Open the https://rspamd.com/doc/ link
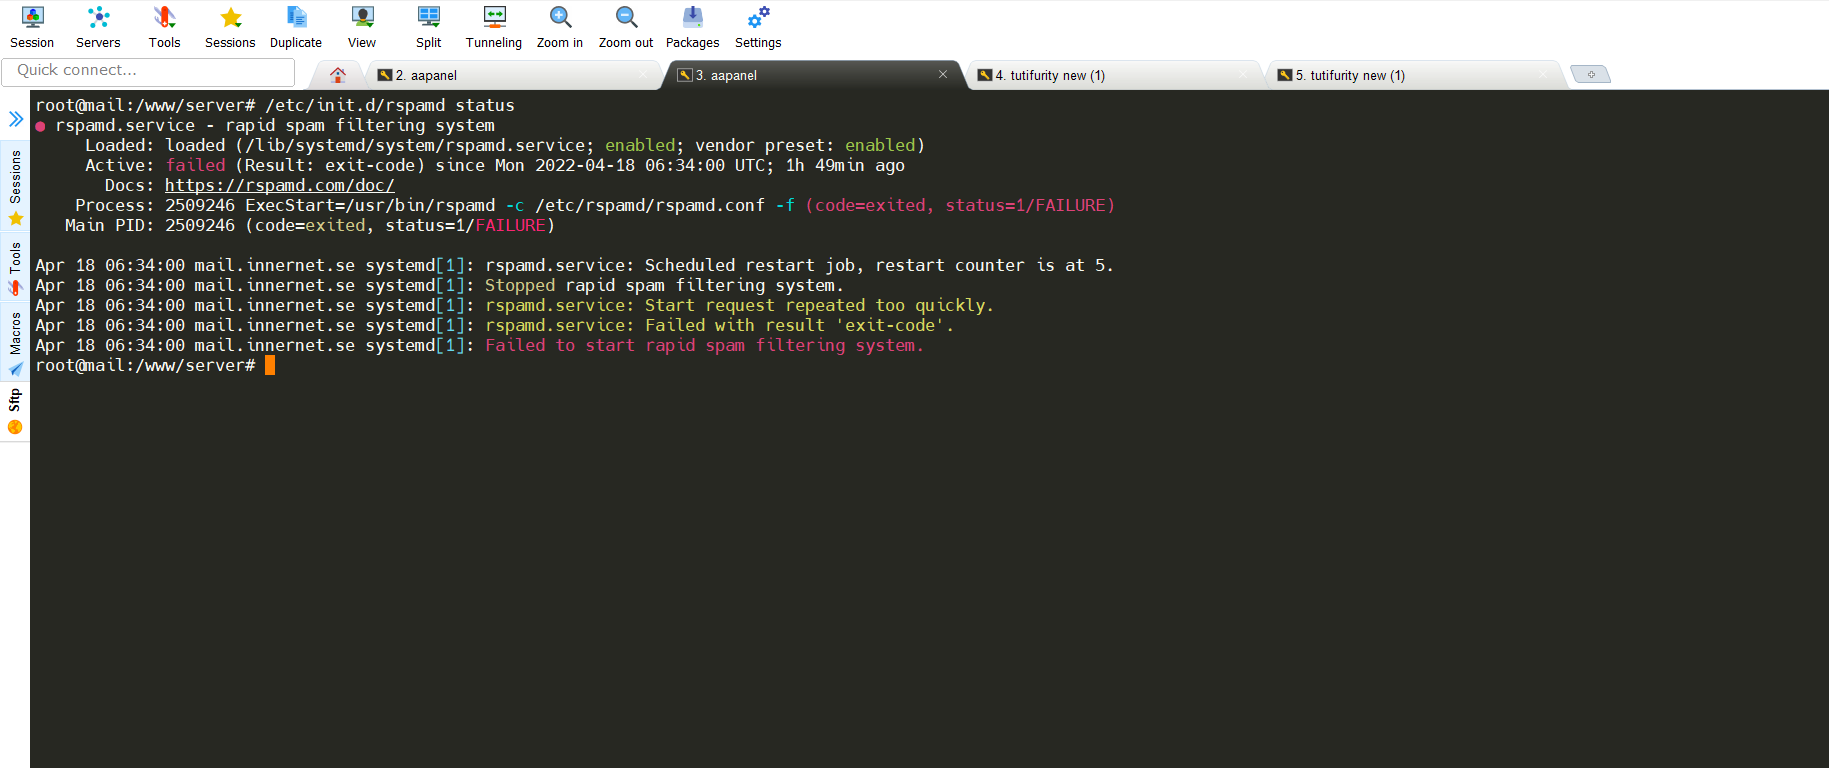1829x768 pixels. pyautogui.click(x=280, y=185)
